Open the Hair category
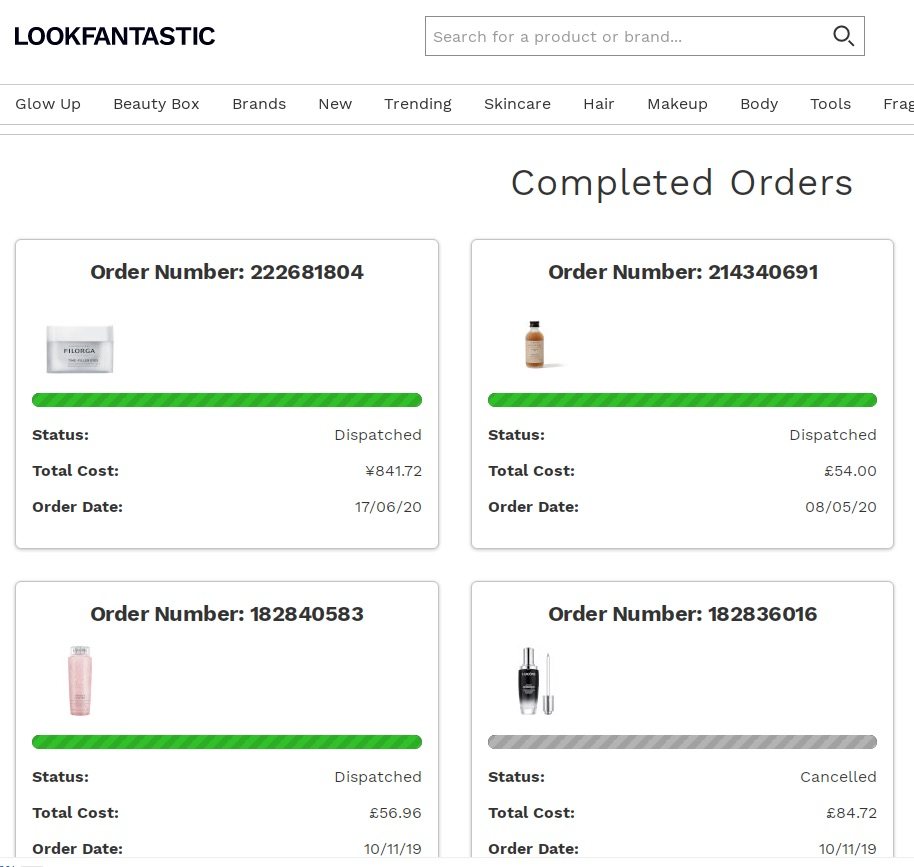914x867 pixels. click(x=599, y=104)
